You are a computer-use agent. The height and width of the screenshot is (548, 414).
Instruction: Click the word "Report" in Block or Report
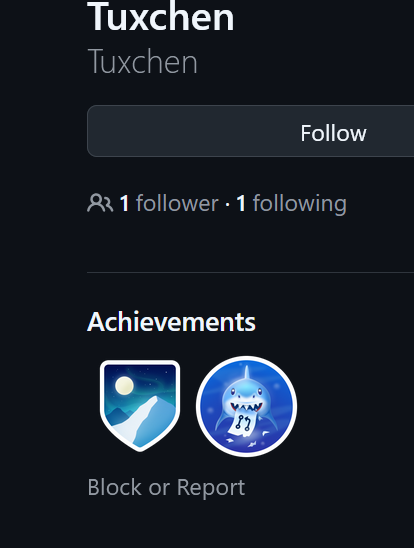pyautogui.click(x=211, y=488)
